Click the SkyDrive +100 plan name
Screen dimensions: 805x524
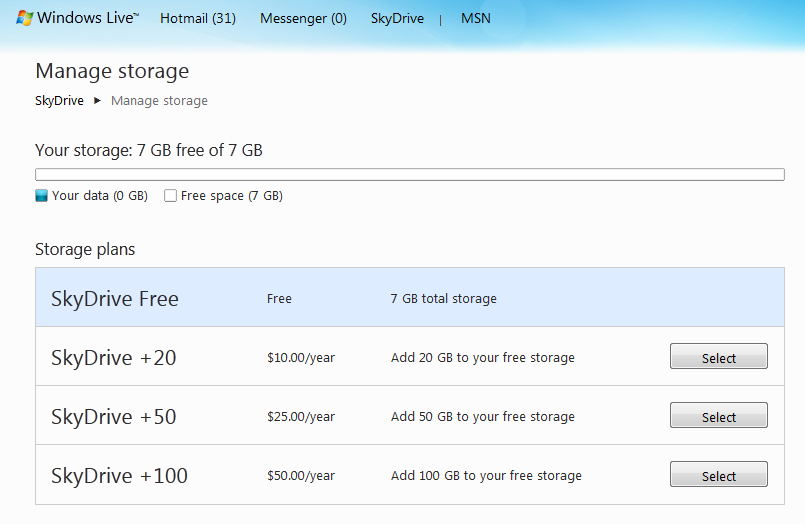point(119,475)
